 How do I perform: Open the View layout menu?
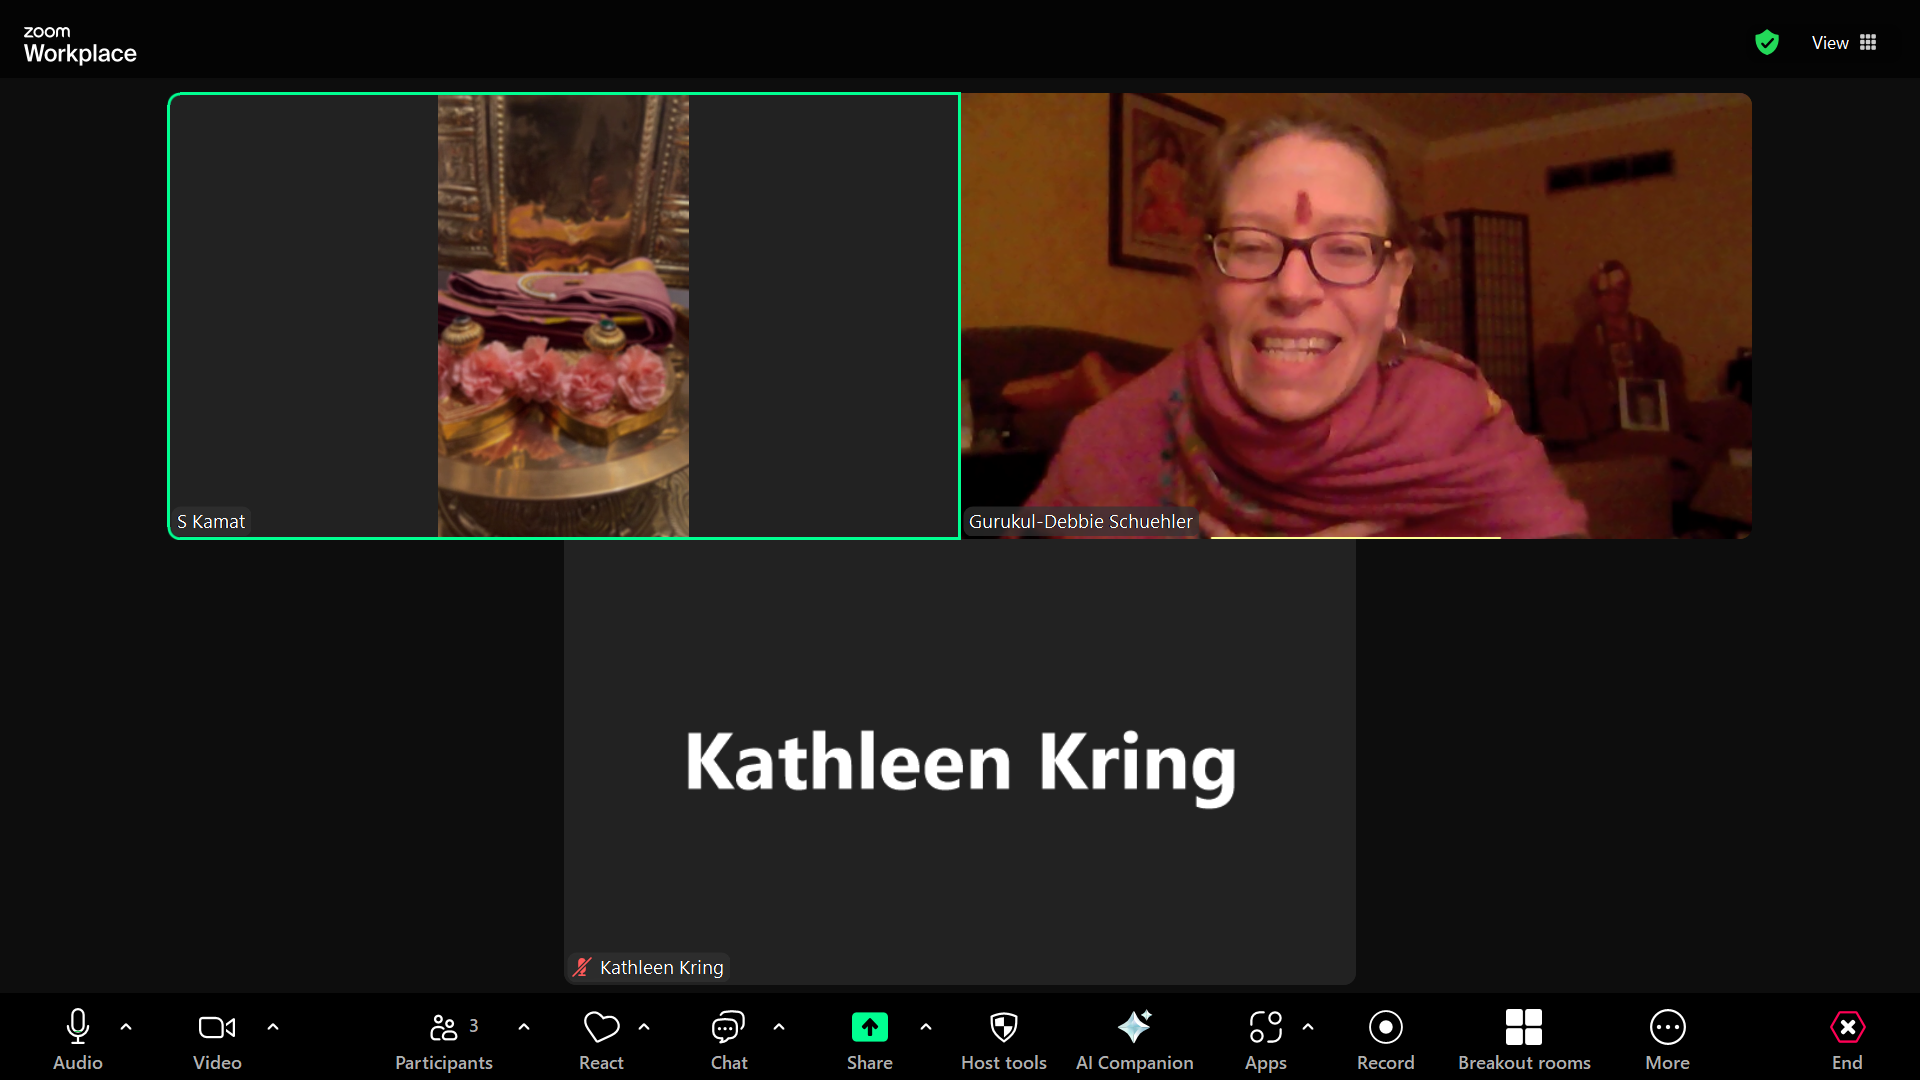tap(1843, 43)
